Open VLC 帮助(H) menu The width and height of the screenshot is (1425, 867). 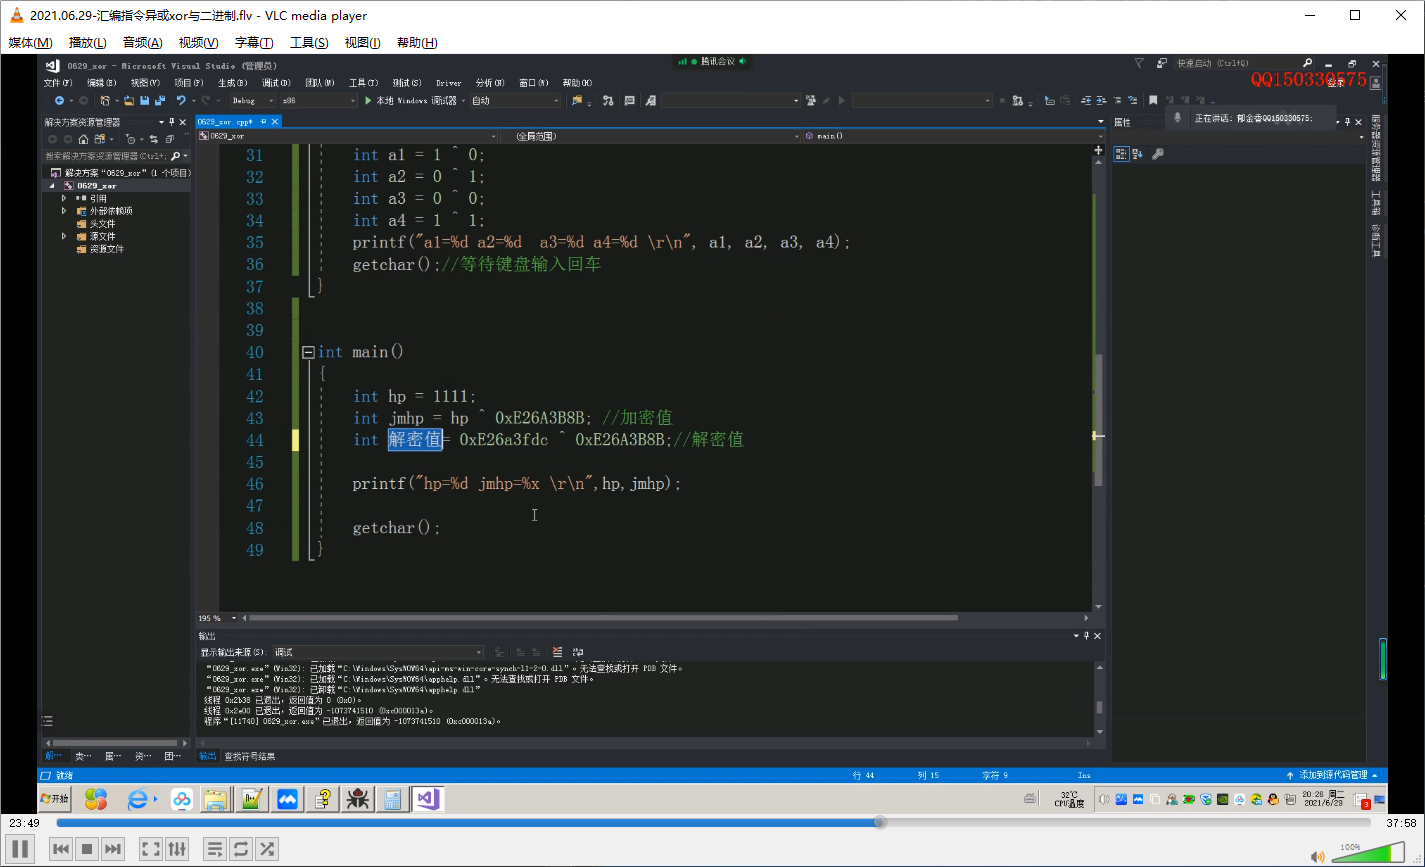click(417, 42)
